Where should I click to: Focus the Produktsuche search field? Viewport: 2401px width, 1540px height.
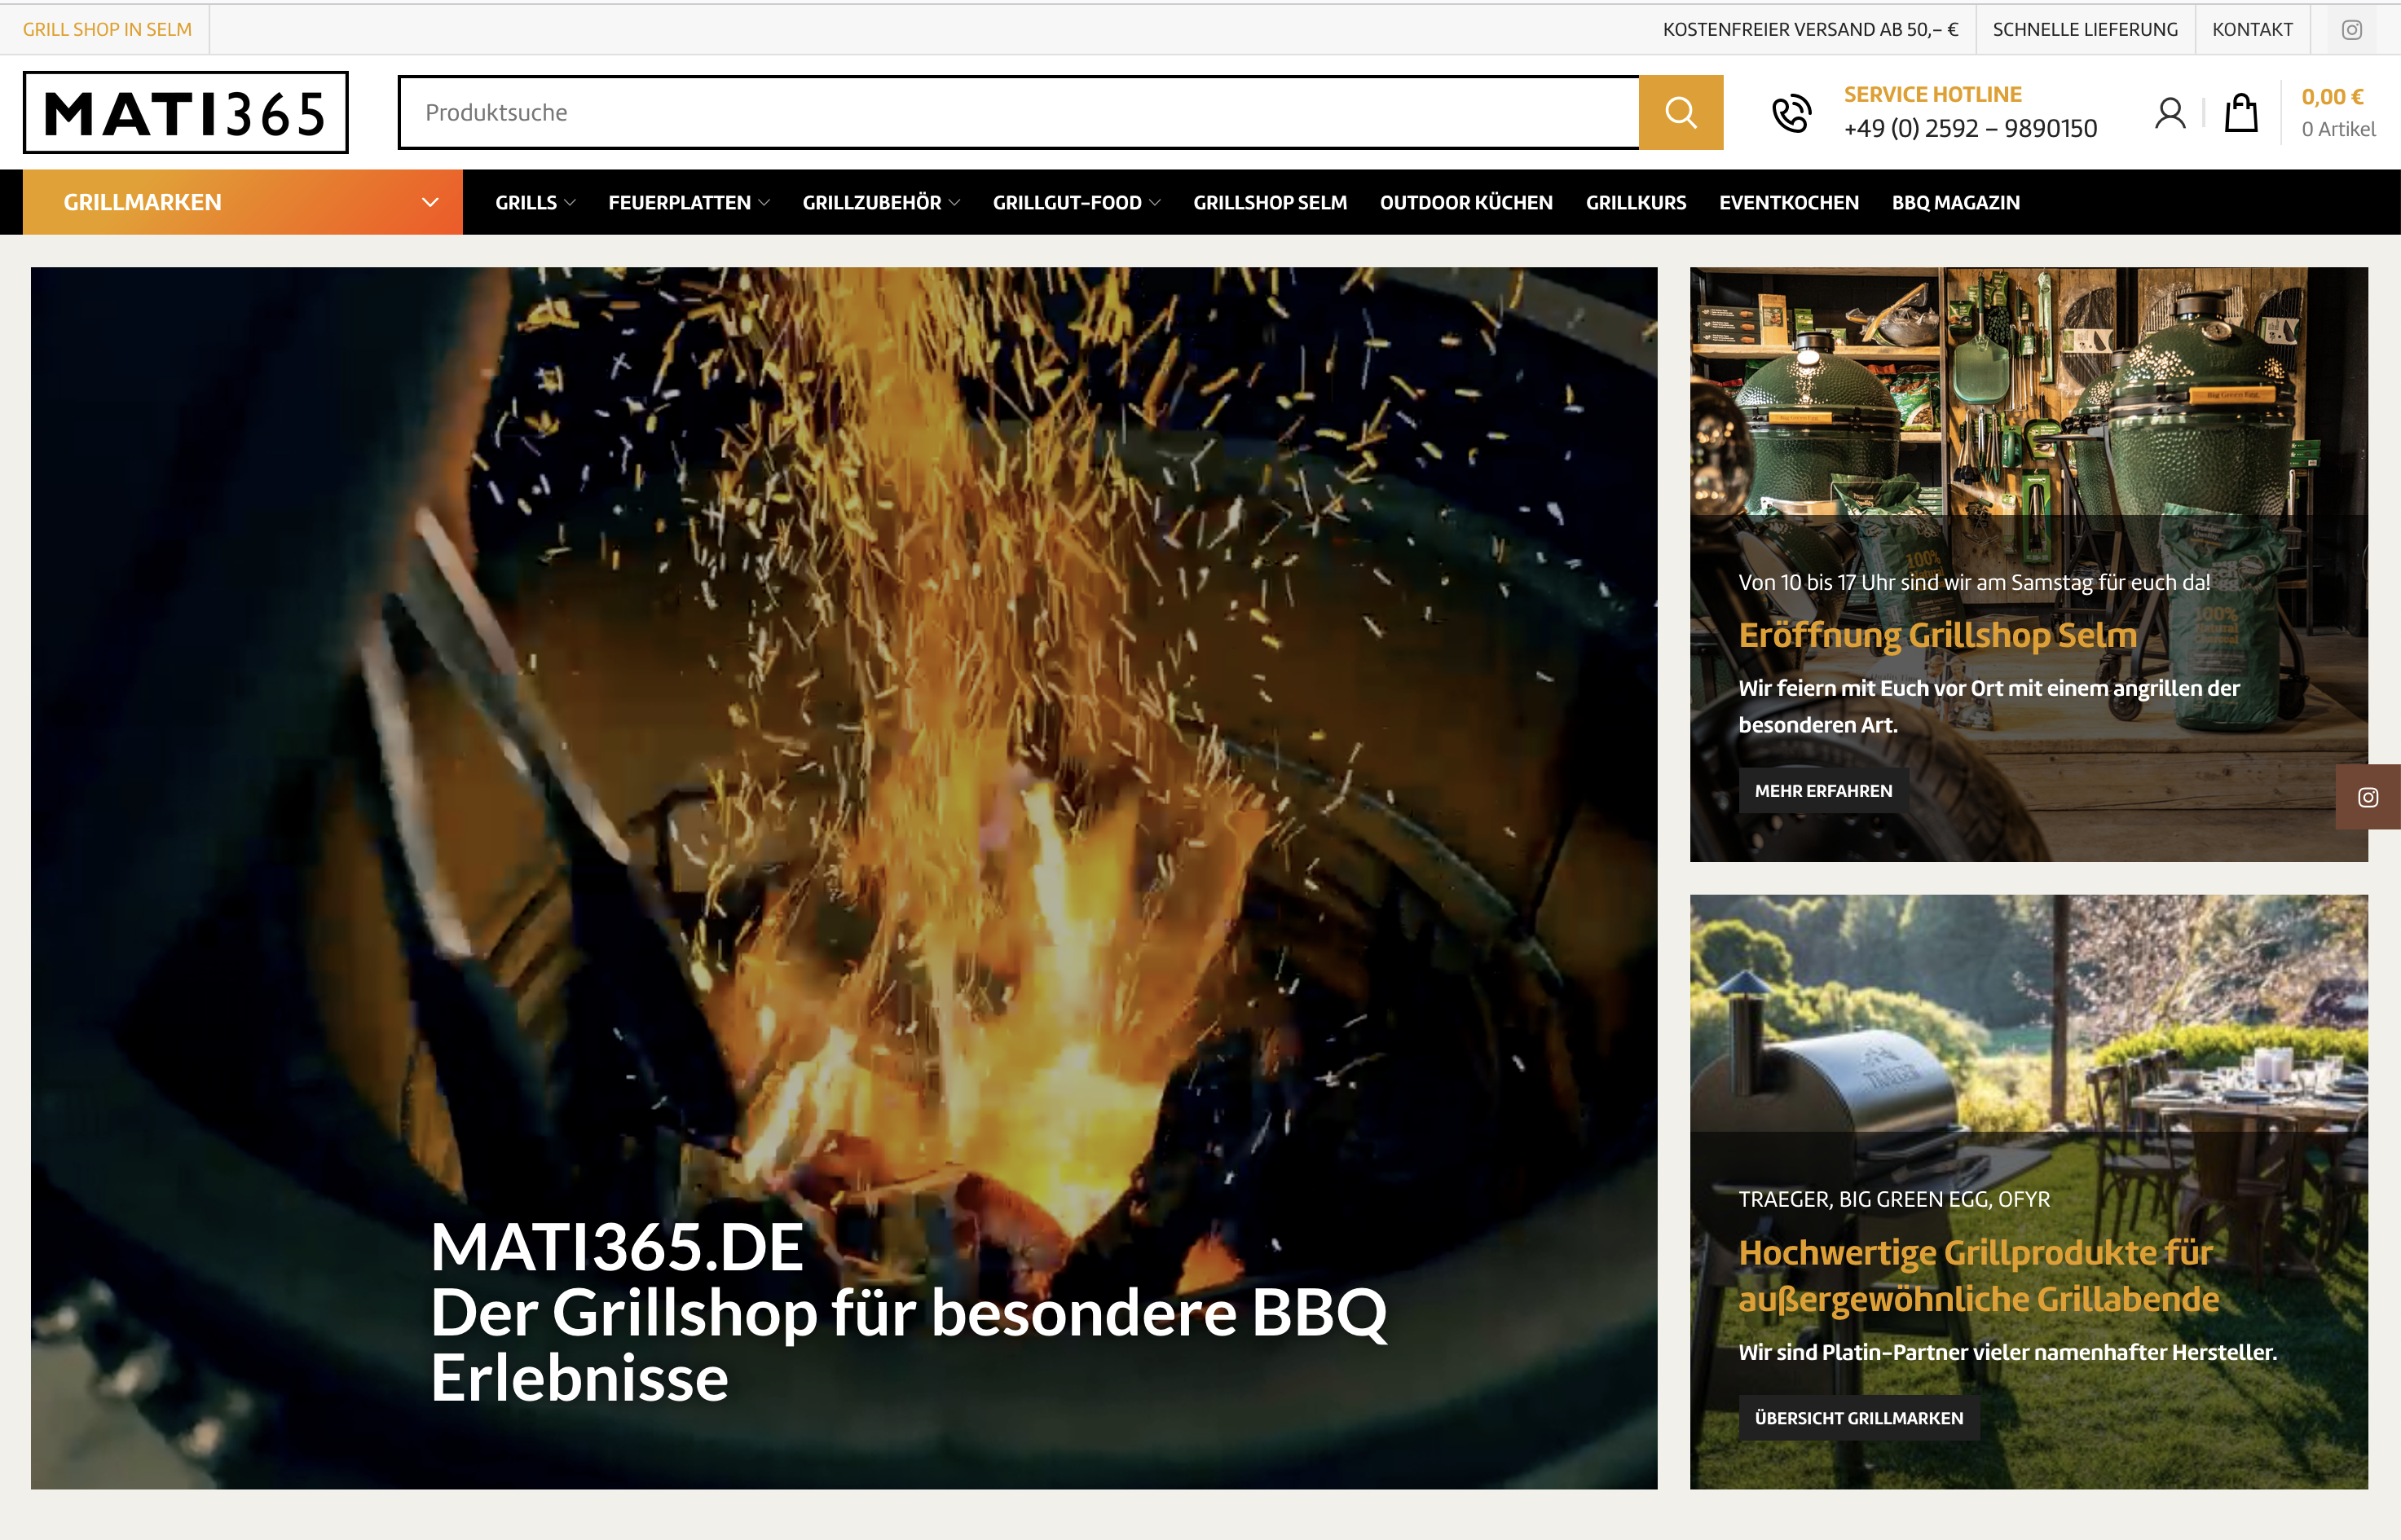(1018, 112)
